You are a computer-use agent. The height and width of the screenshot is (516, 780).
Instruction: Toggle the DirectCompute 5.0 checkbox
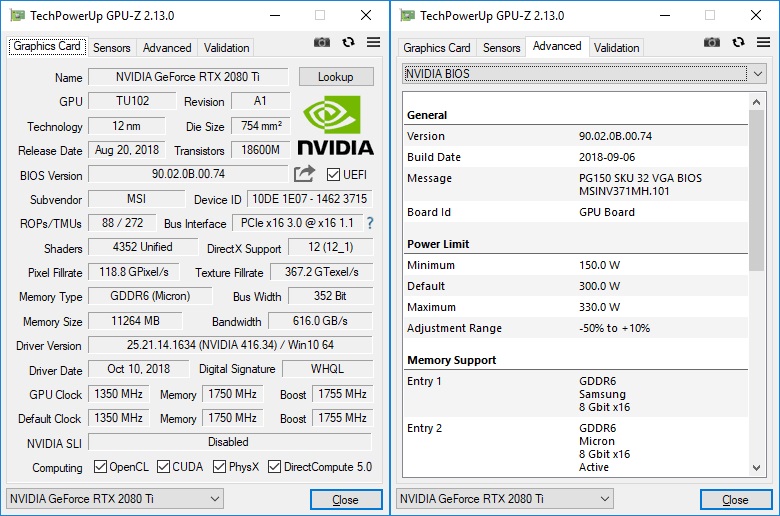point(274,467)
